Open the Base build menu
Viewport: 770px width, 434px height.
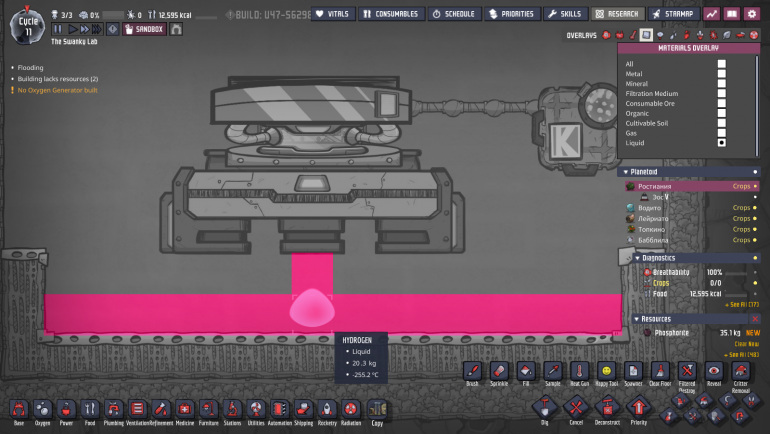(19, 412)
